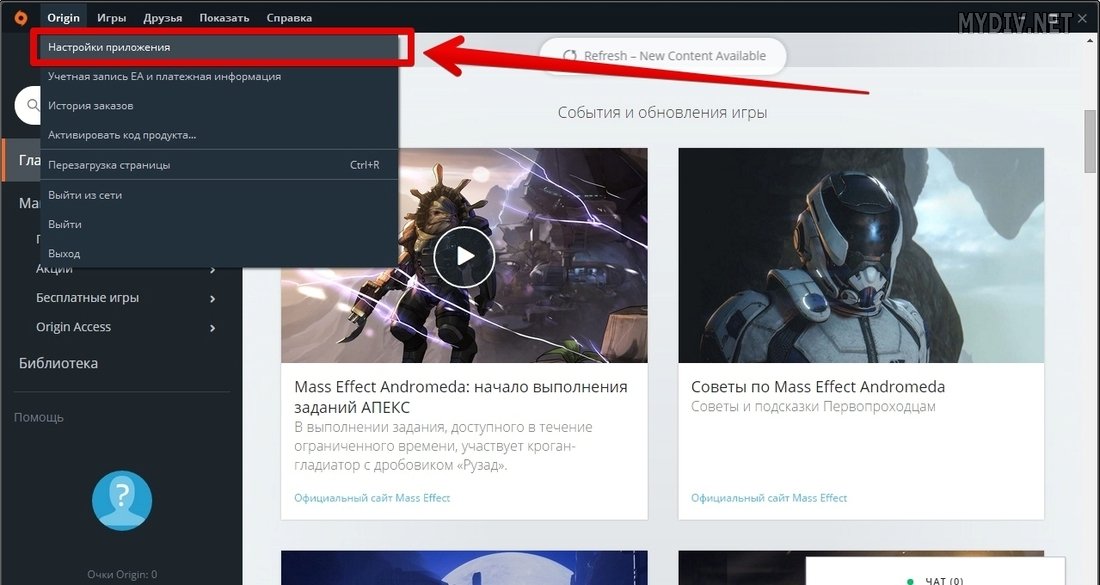Click the vertical scrollbar thumb
The image size is (1100, 585).
point(1089,140)
